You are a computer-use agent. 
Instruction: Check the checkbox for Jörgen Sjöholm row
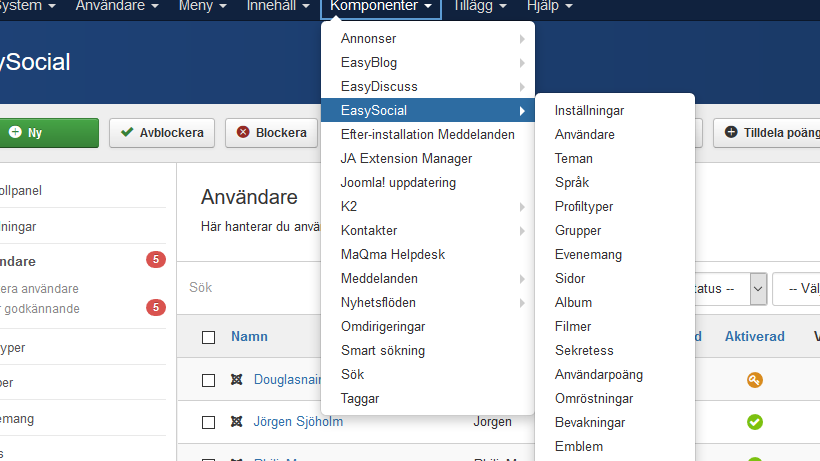pyautogui.click(x=208, y=422)
